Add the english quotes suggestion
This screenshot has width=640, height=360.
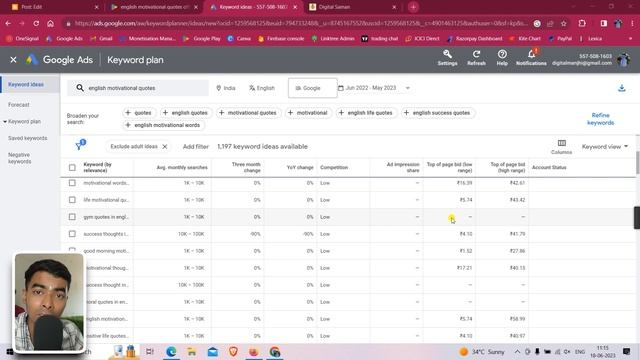tap(185, 113)
